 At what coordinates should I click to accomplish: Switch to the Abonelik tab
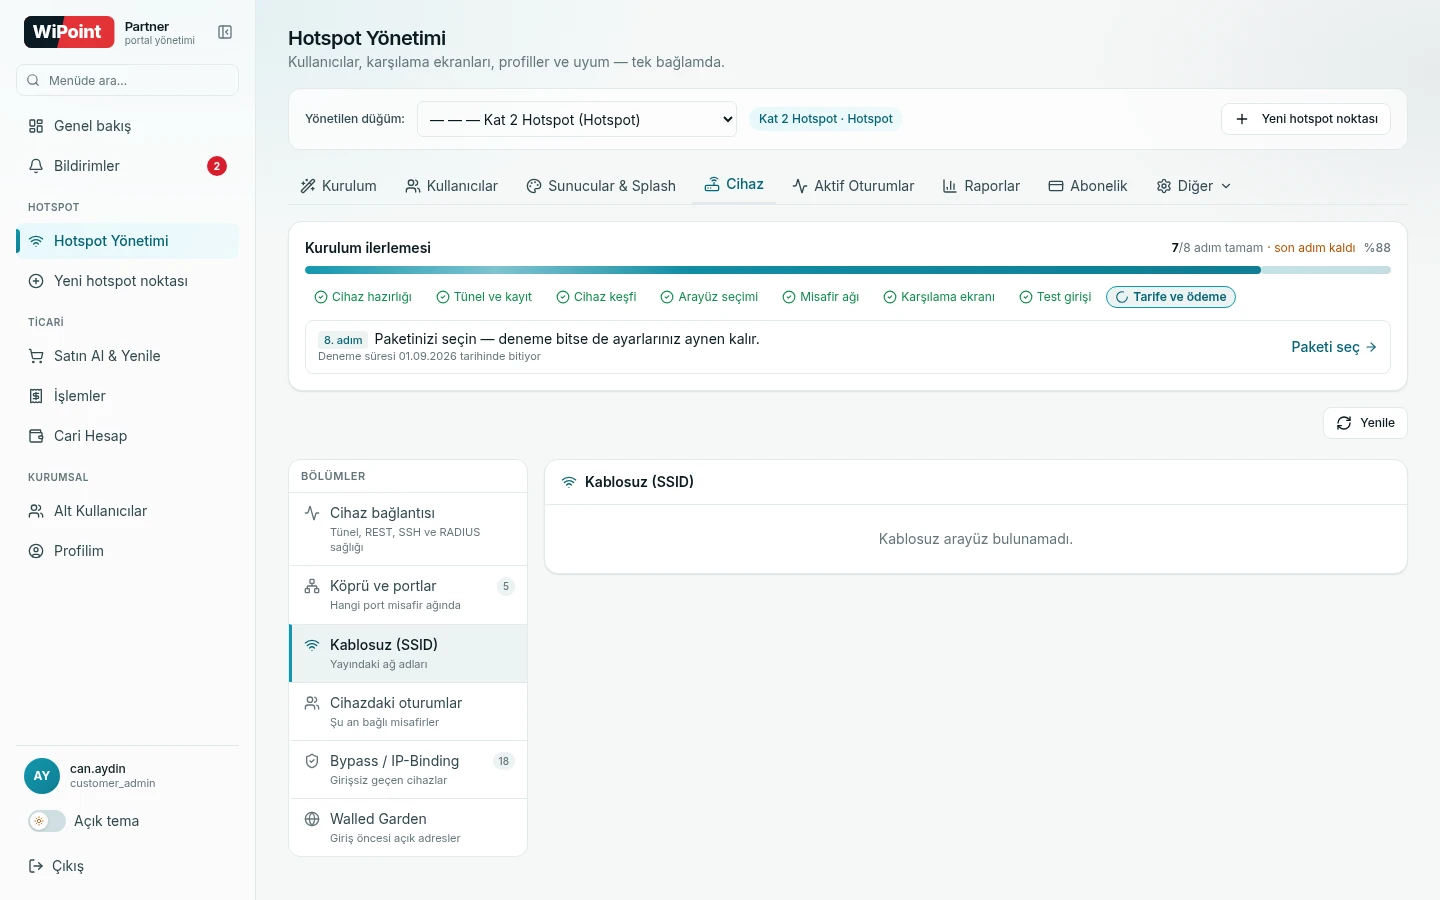1088,186
